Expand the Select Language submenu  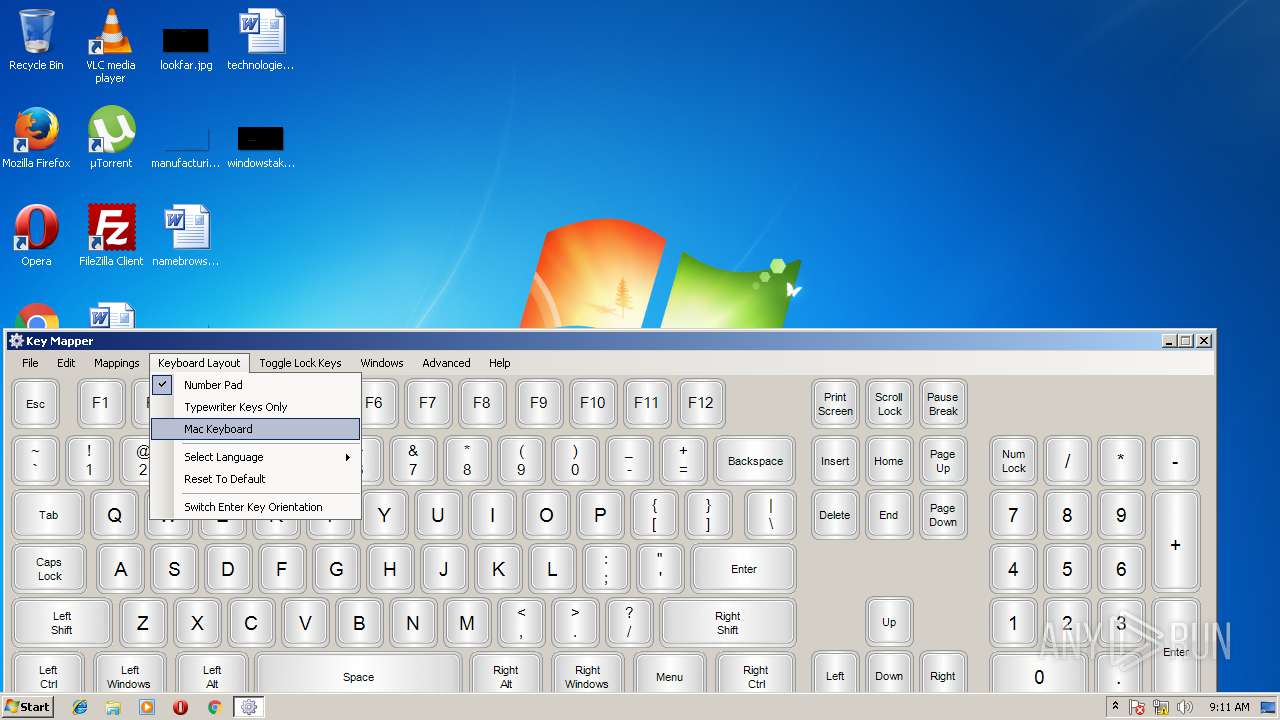coord(255,457)
